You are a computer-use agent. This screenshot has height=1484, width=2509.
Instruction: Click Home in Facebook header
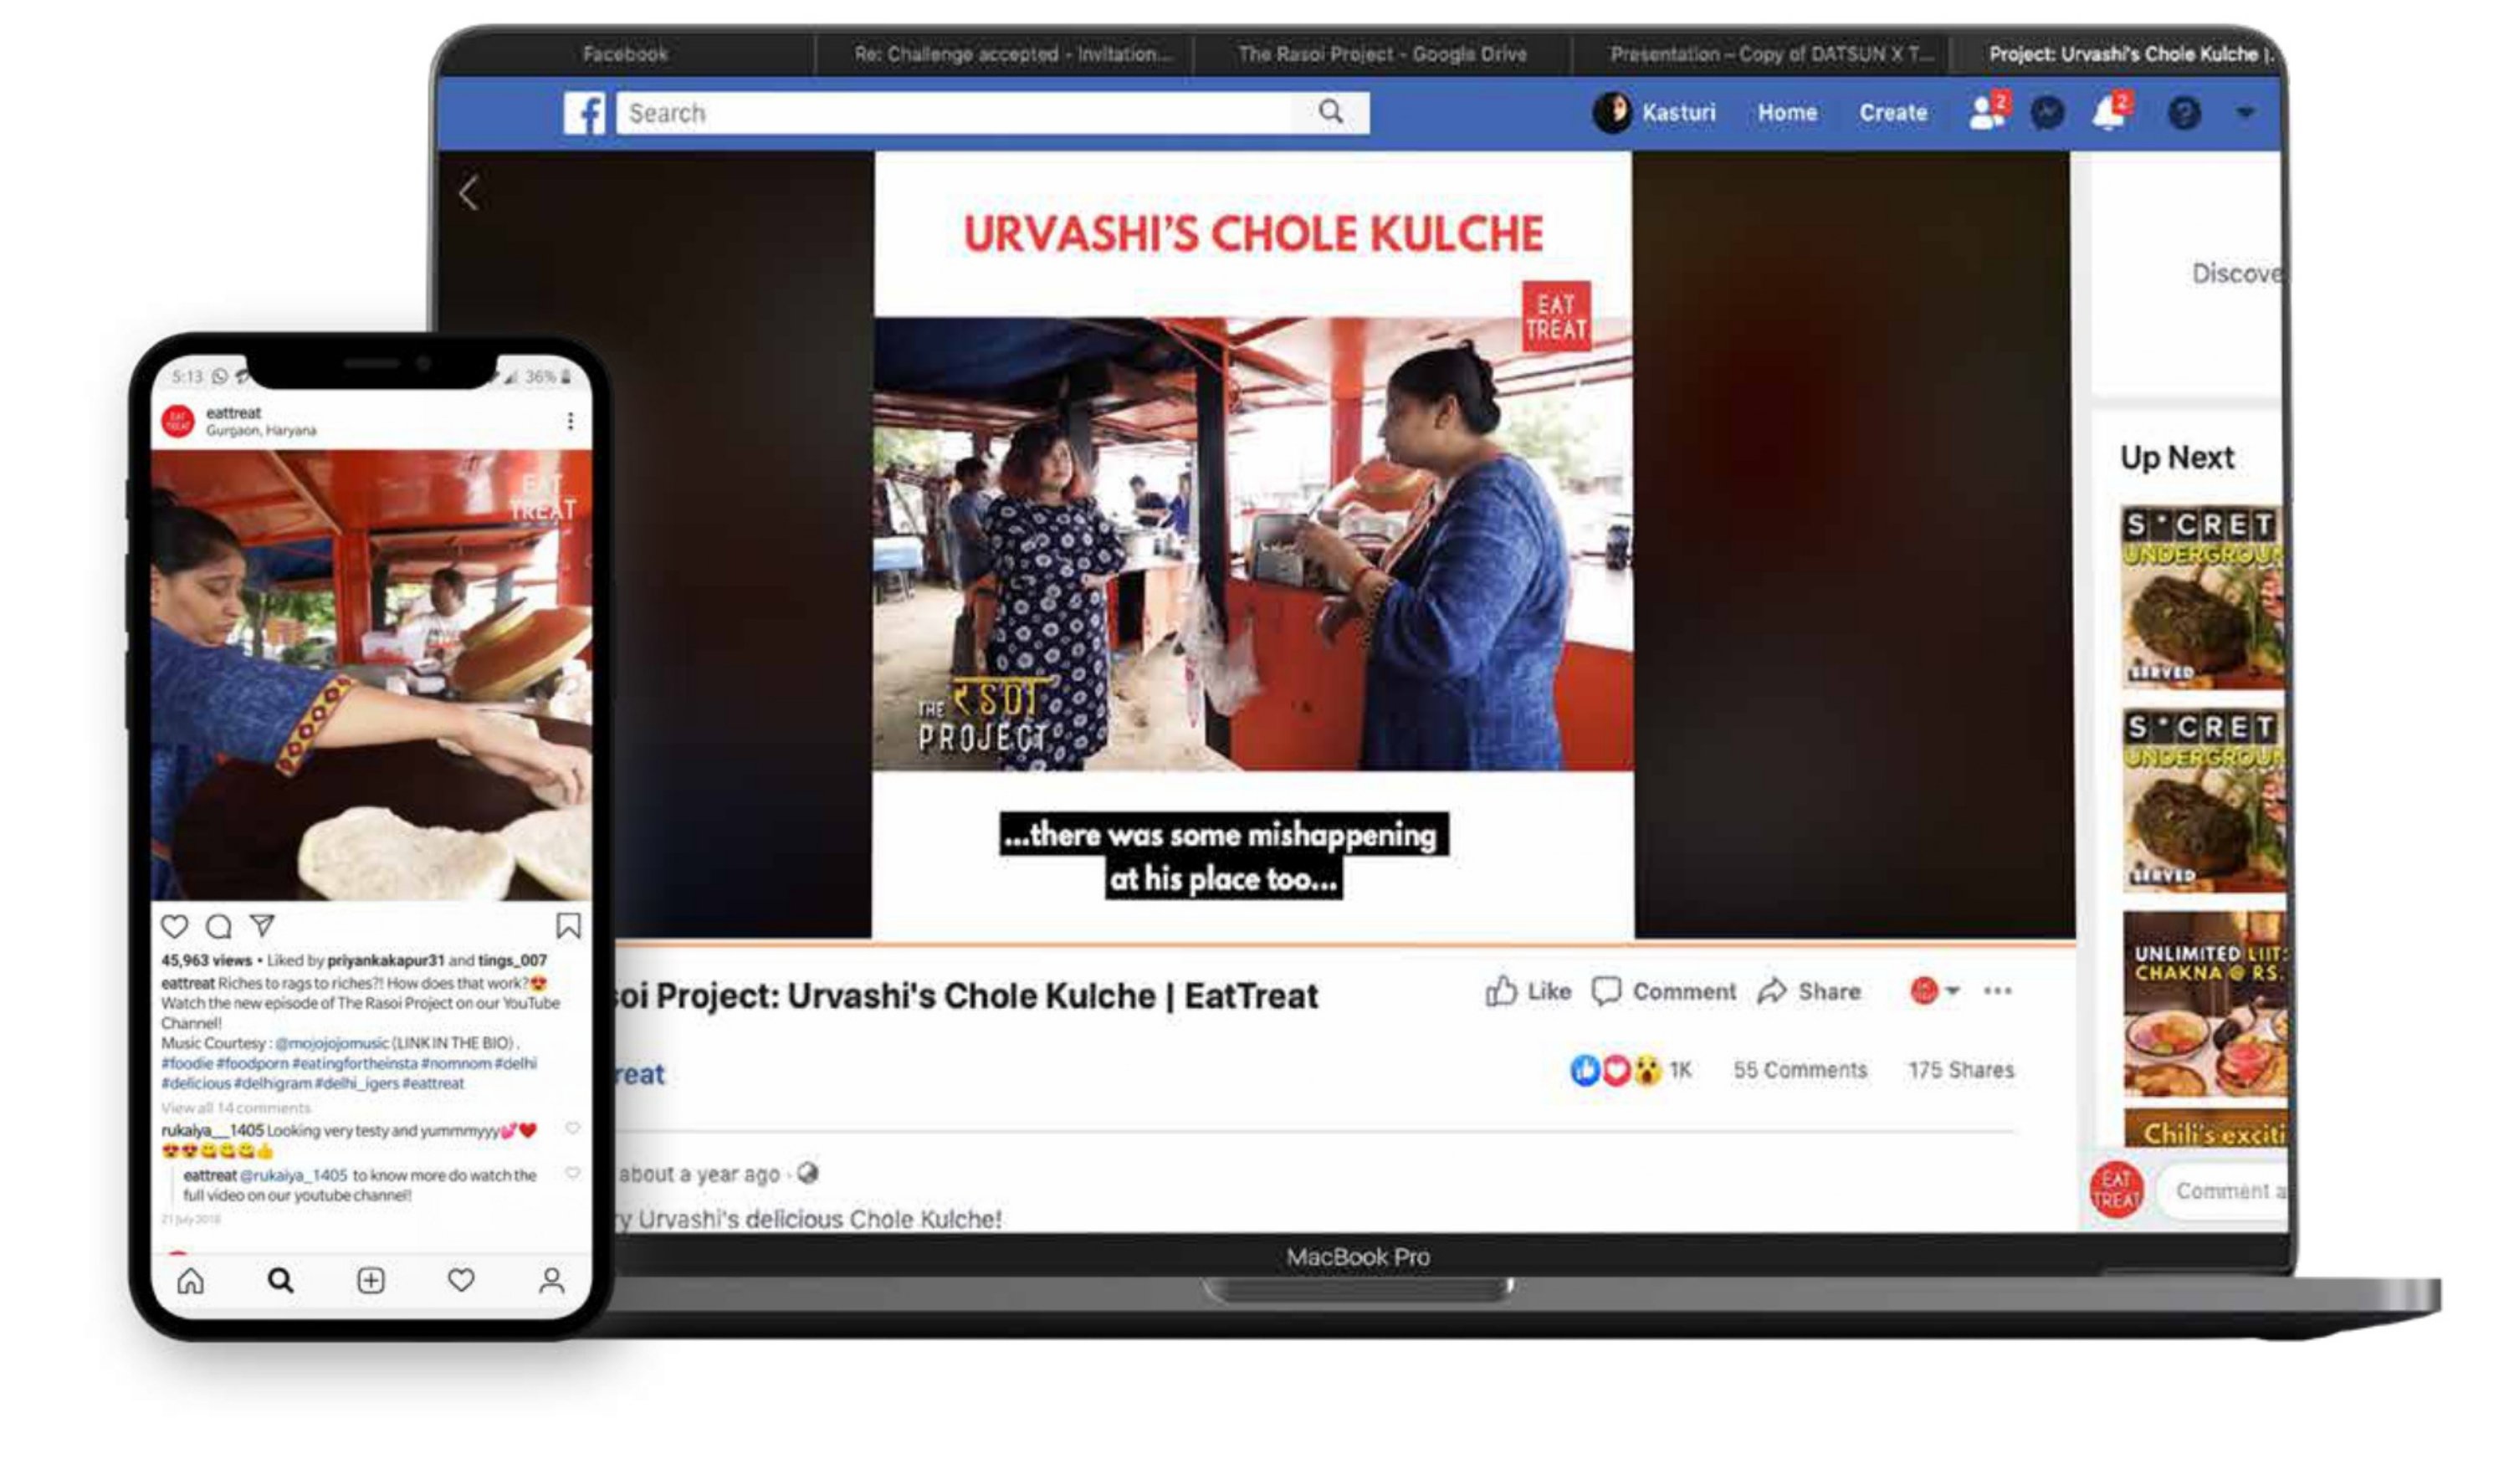[x=1787, y=113]
